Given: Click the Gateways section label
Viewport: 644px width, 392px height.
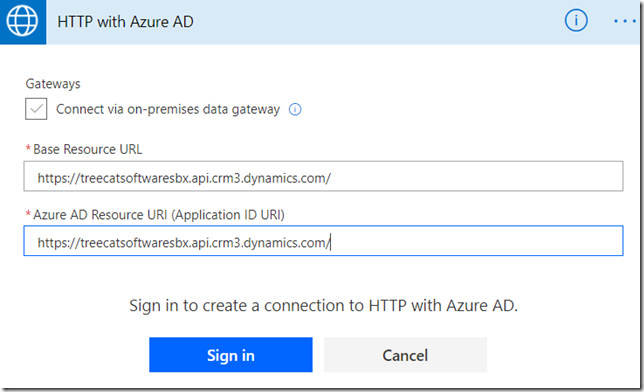Looking at the screenshot, I should click(x=53, y=84).
